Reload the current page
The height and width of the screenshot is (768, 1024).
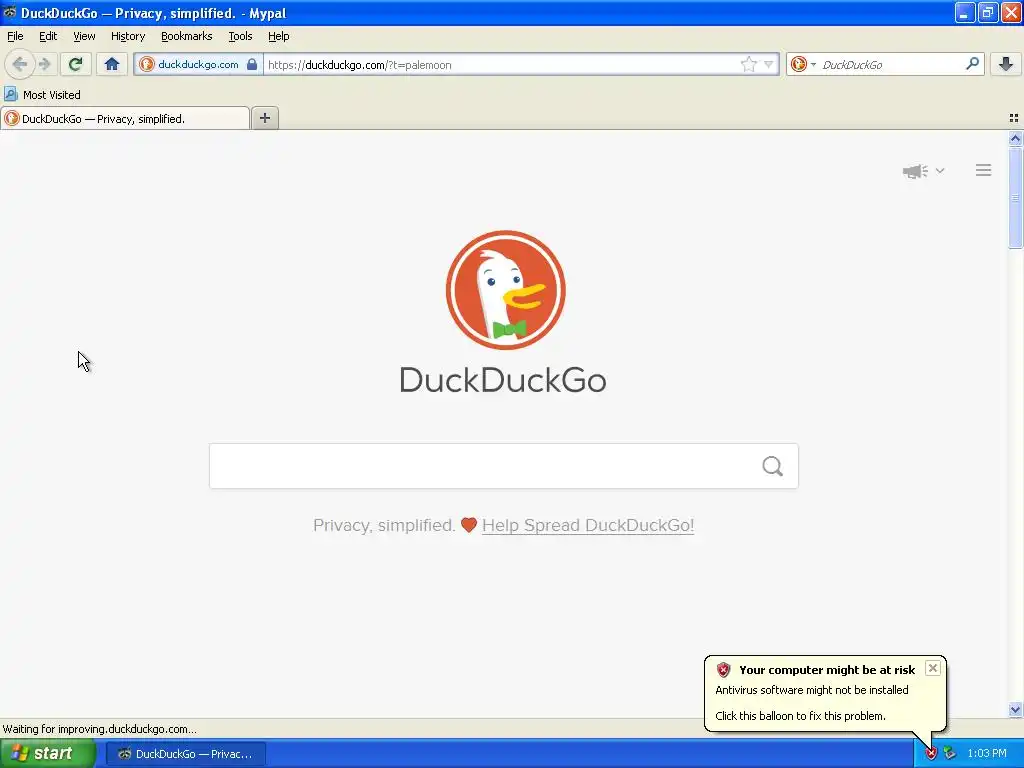(75, 64)
